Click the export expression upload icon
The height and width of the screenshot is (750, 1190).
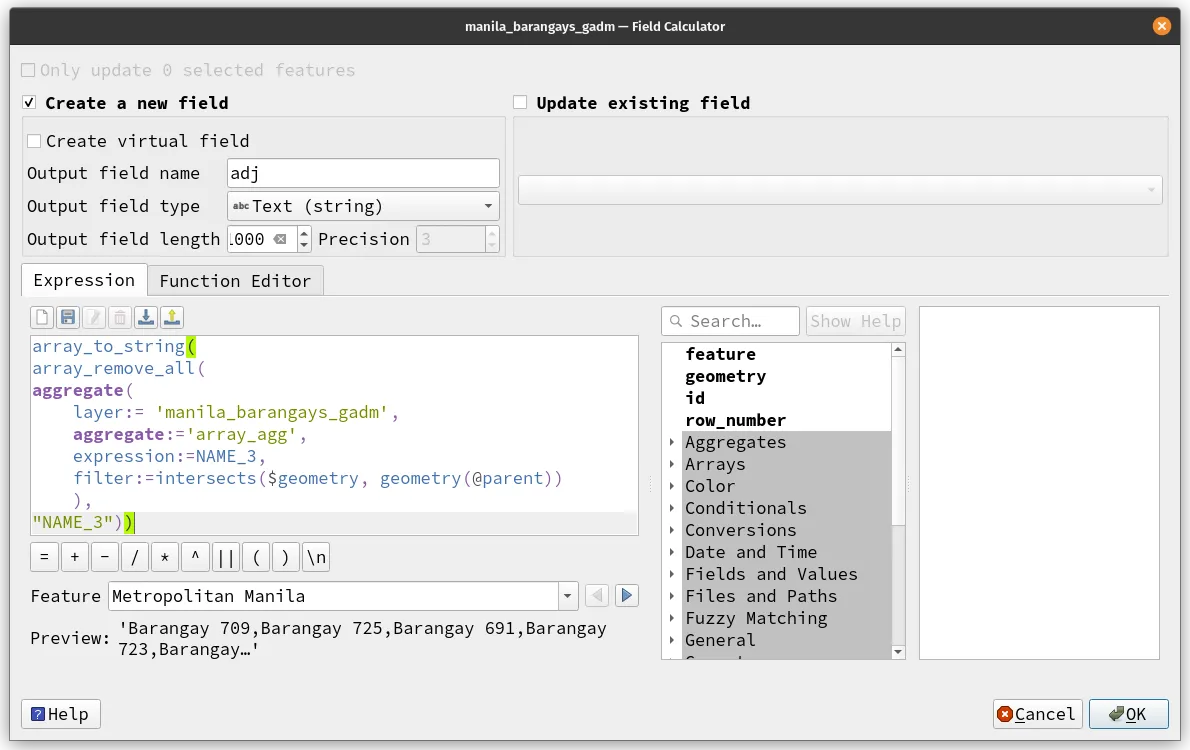(171, 317)
